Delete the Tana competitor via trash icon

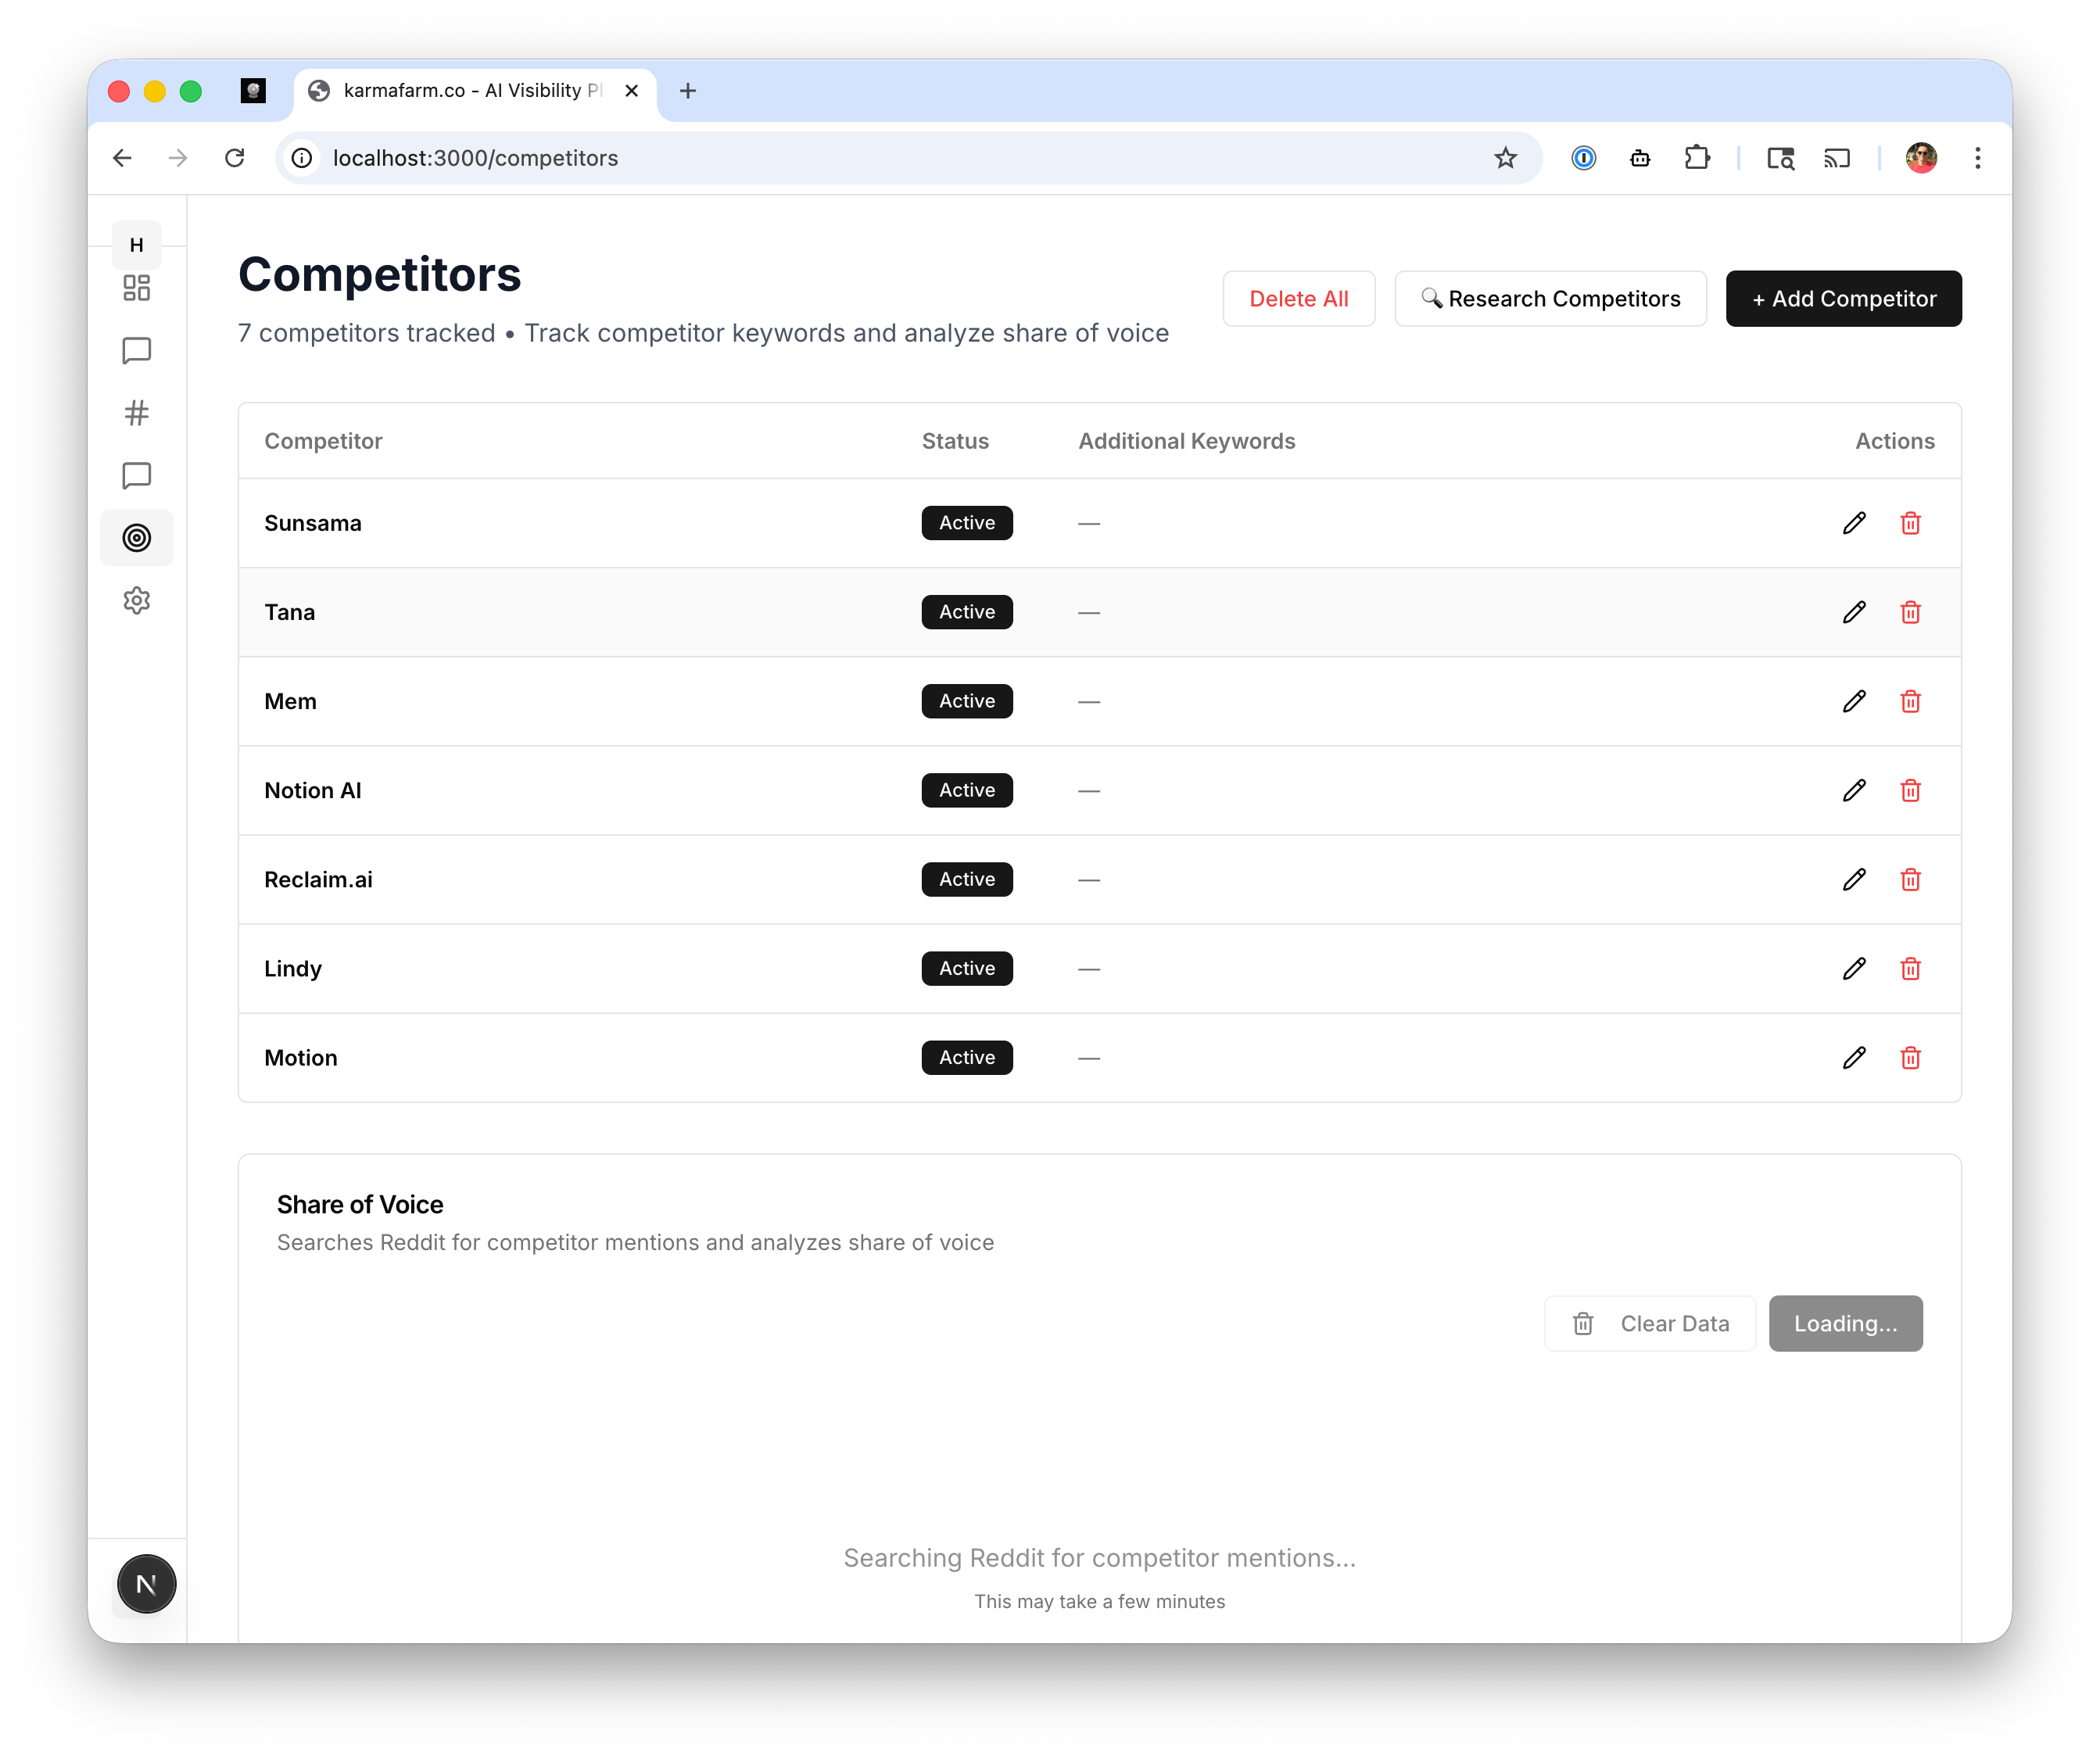click(x=1910, y=612)
